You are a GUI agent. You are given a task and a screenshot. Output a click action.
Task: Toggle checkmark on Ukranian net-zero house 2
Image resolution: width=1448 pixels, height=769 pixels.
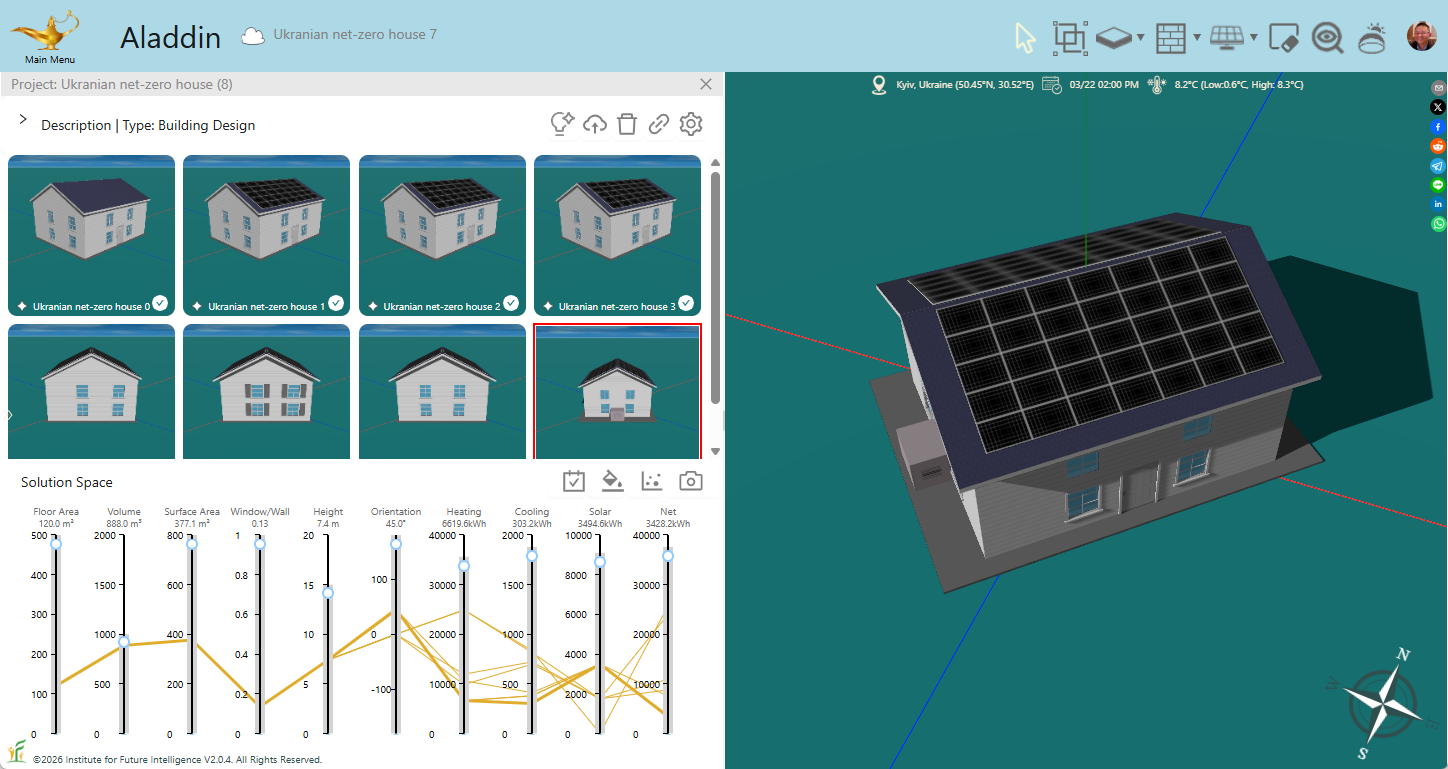(x=511, y=303)
